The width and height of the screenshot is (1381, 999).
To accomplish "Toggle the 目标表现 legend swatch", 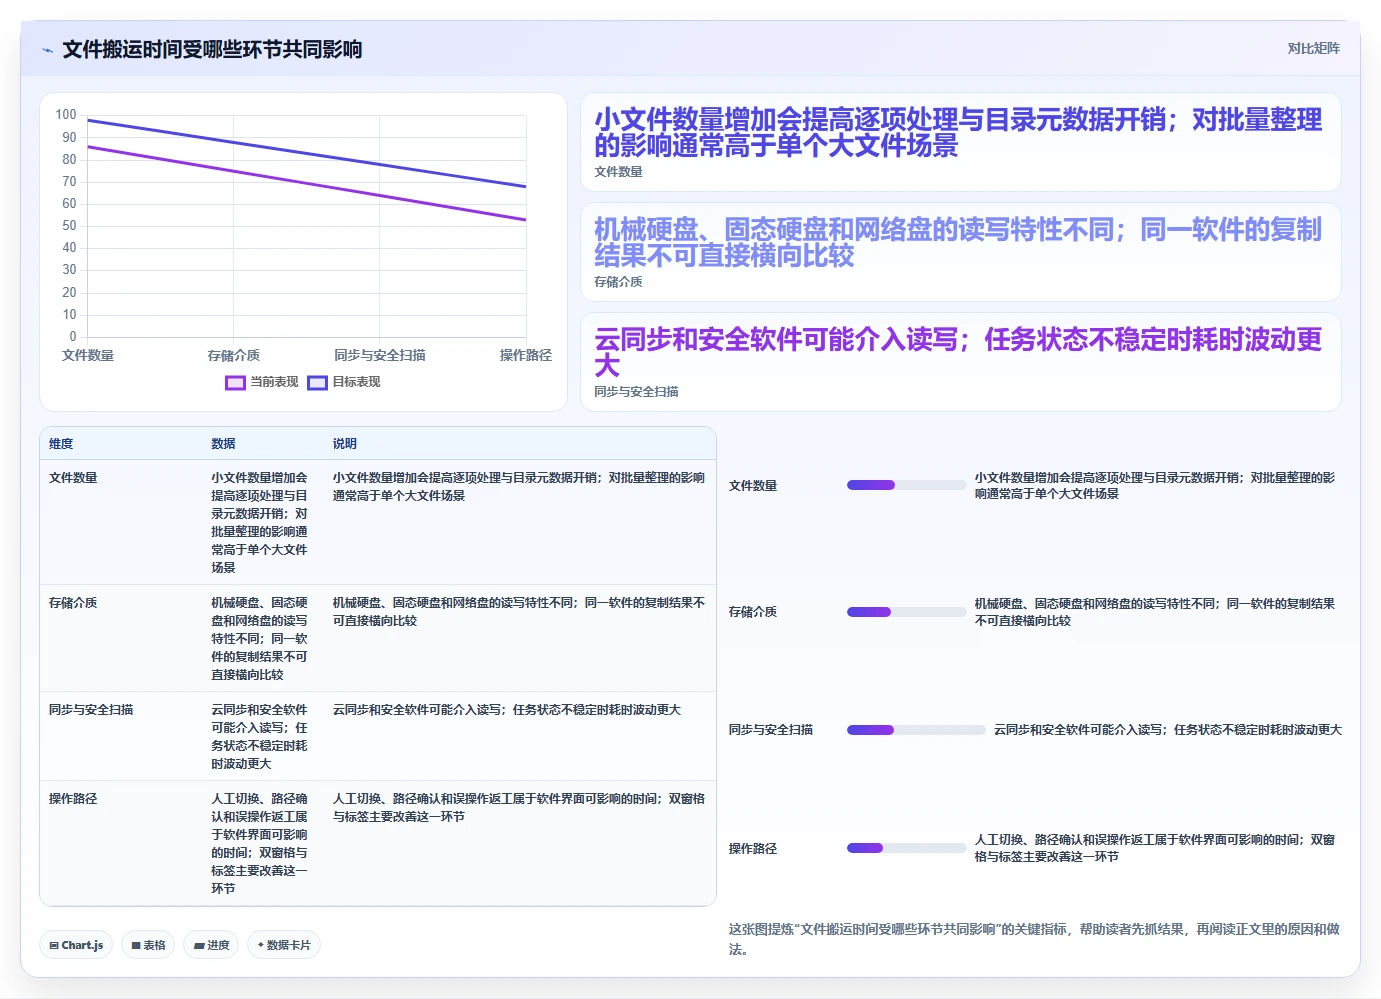I will (317, 382).
